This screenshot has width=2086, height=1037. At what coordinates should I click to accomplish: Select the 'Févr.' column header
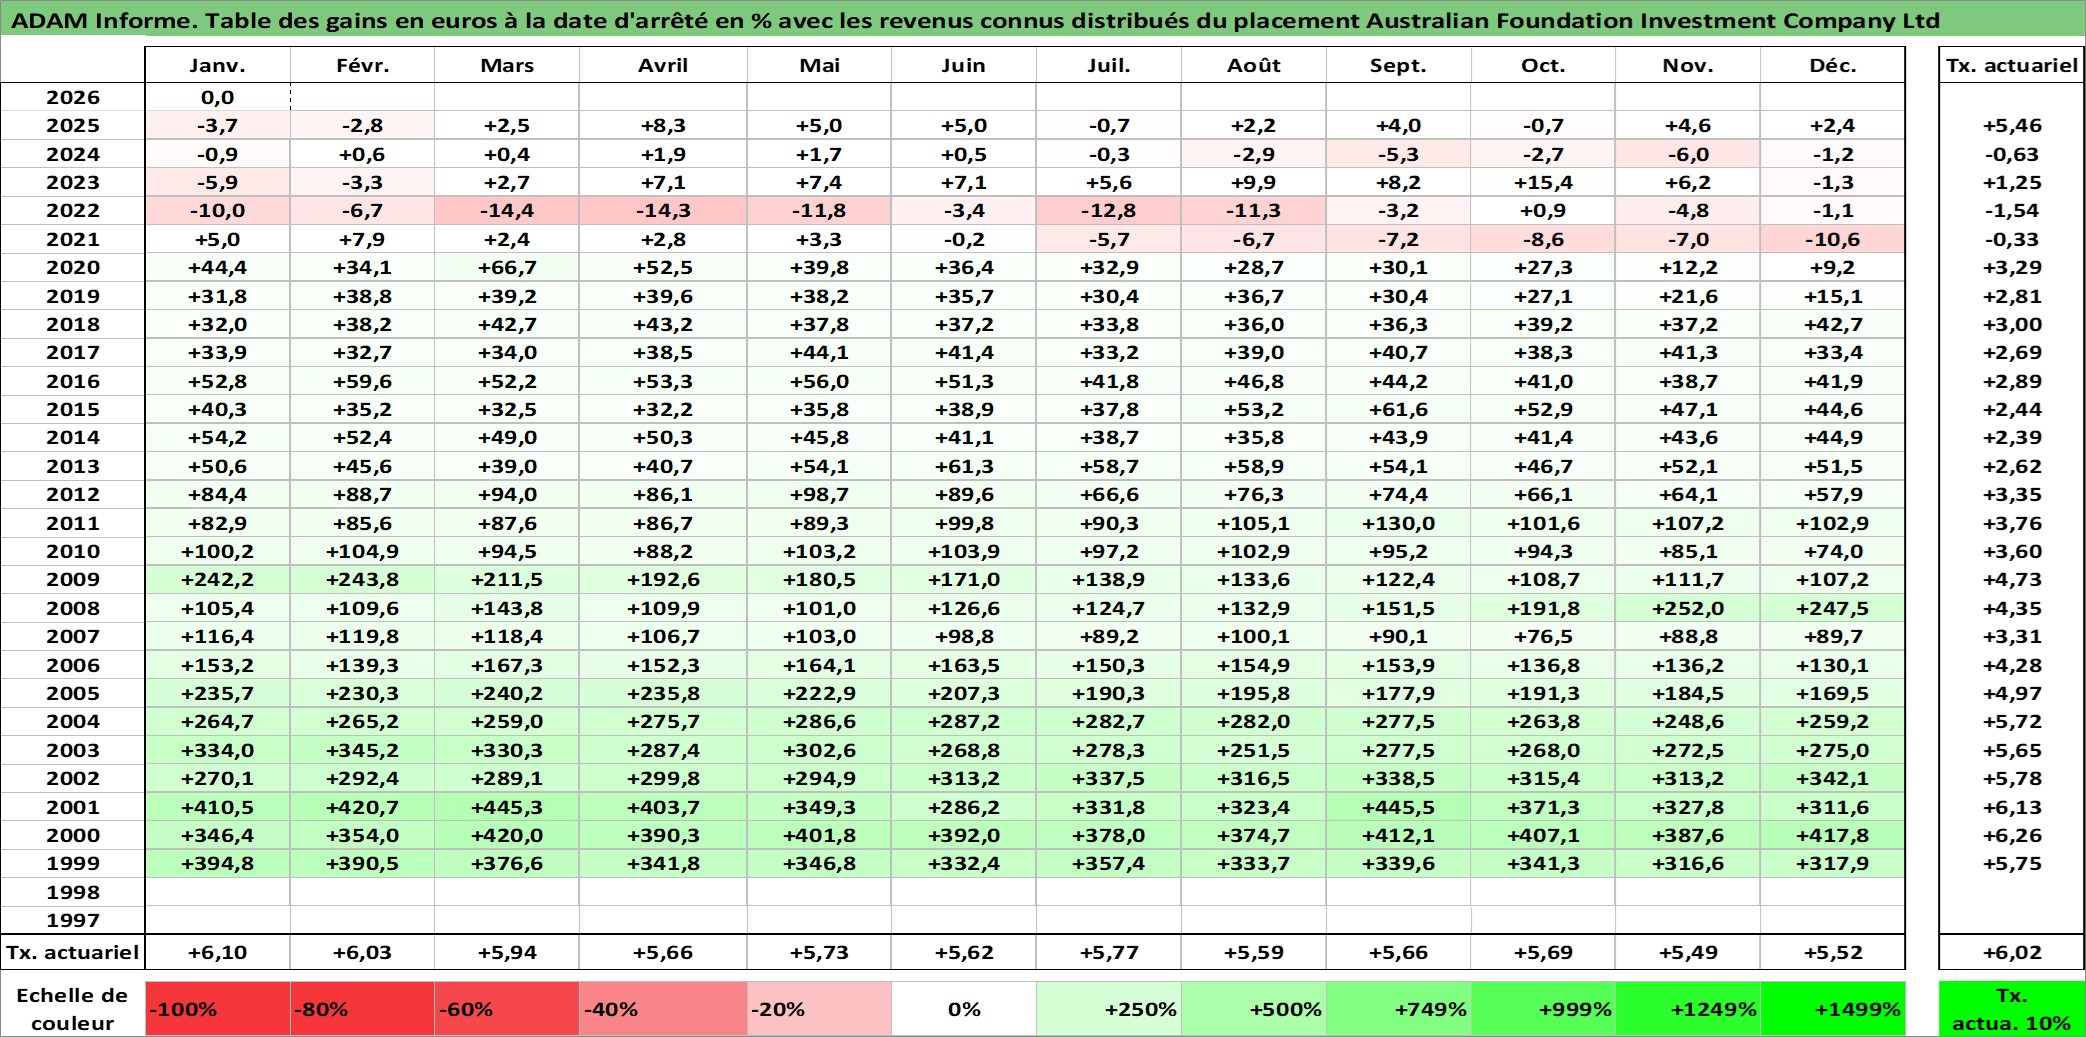[x=362, y=65]
